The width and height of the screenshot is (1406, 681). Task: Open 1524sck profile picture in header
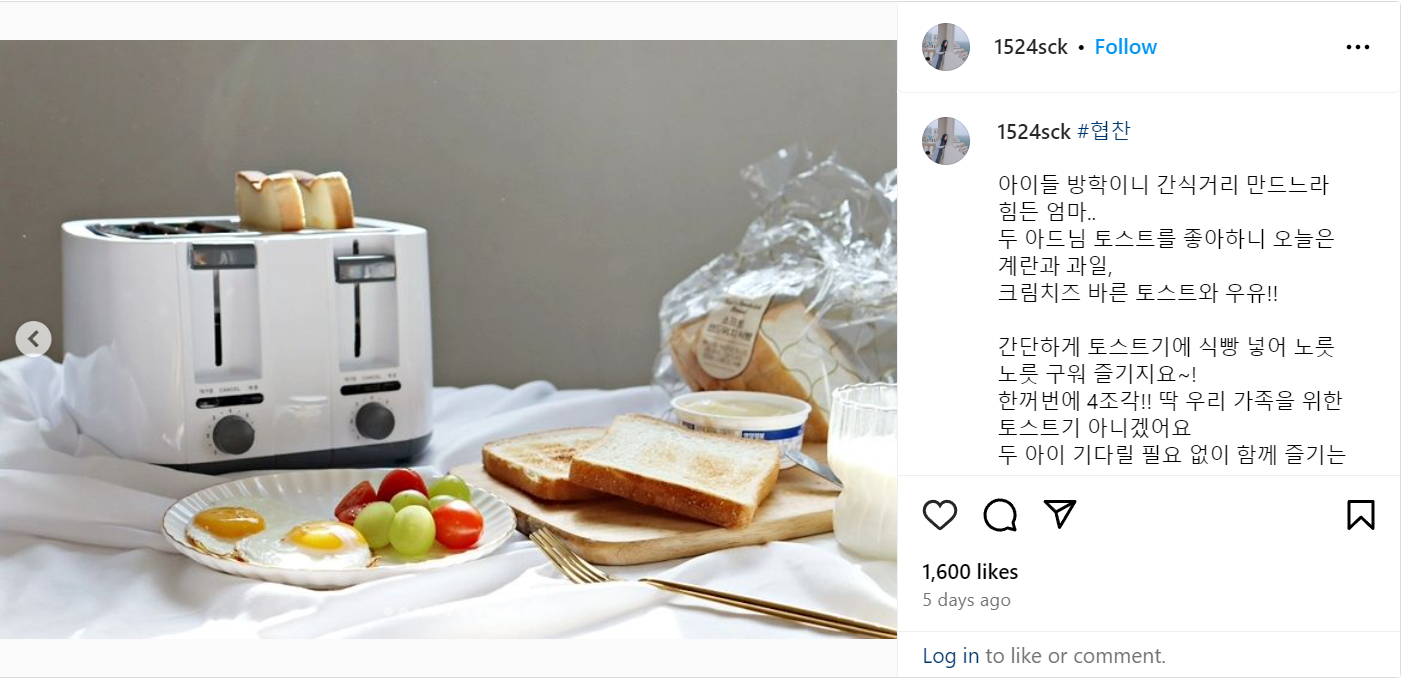coord(945,47)
